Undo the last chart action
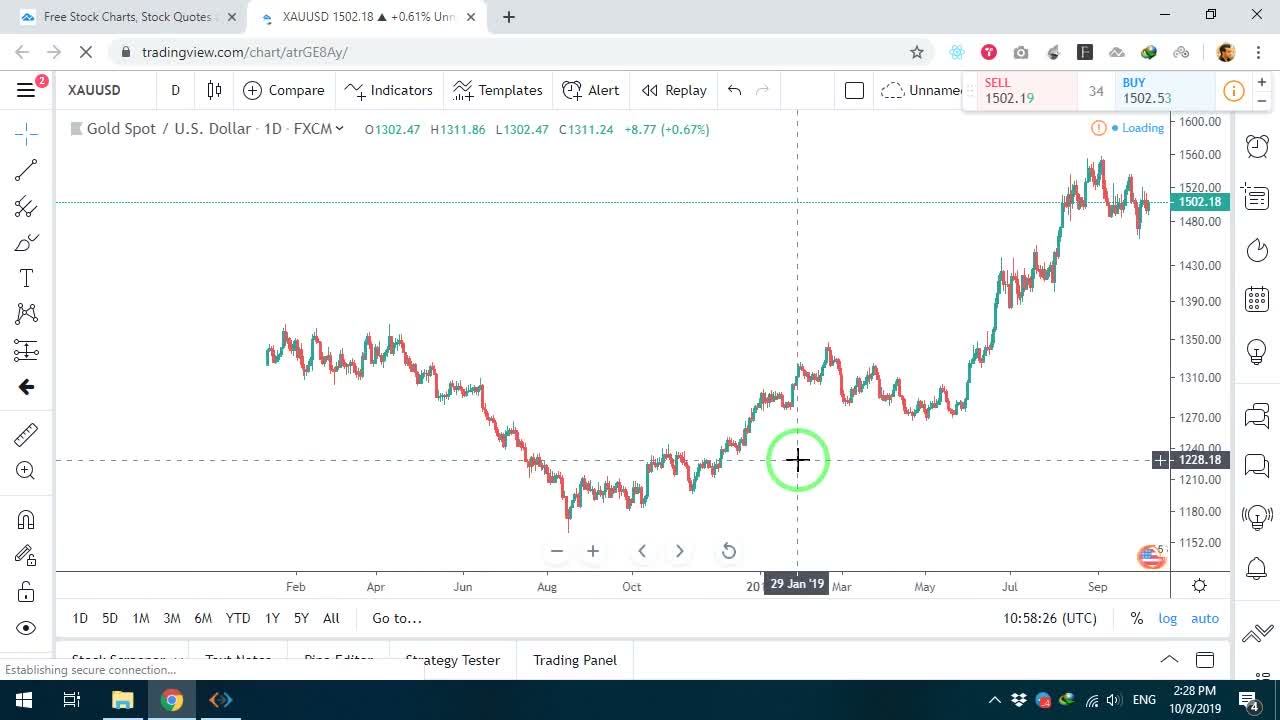Image resolution: width=1280 pixels, height=720 pixels. click(735, 90)
